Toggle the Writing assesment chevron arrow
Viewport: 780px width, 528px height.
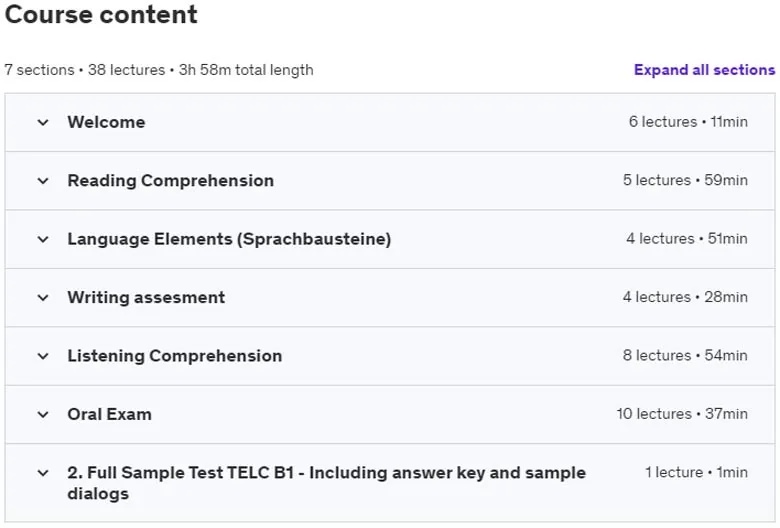pos(43,298)
